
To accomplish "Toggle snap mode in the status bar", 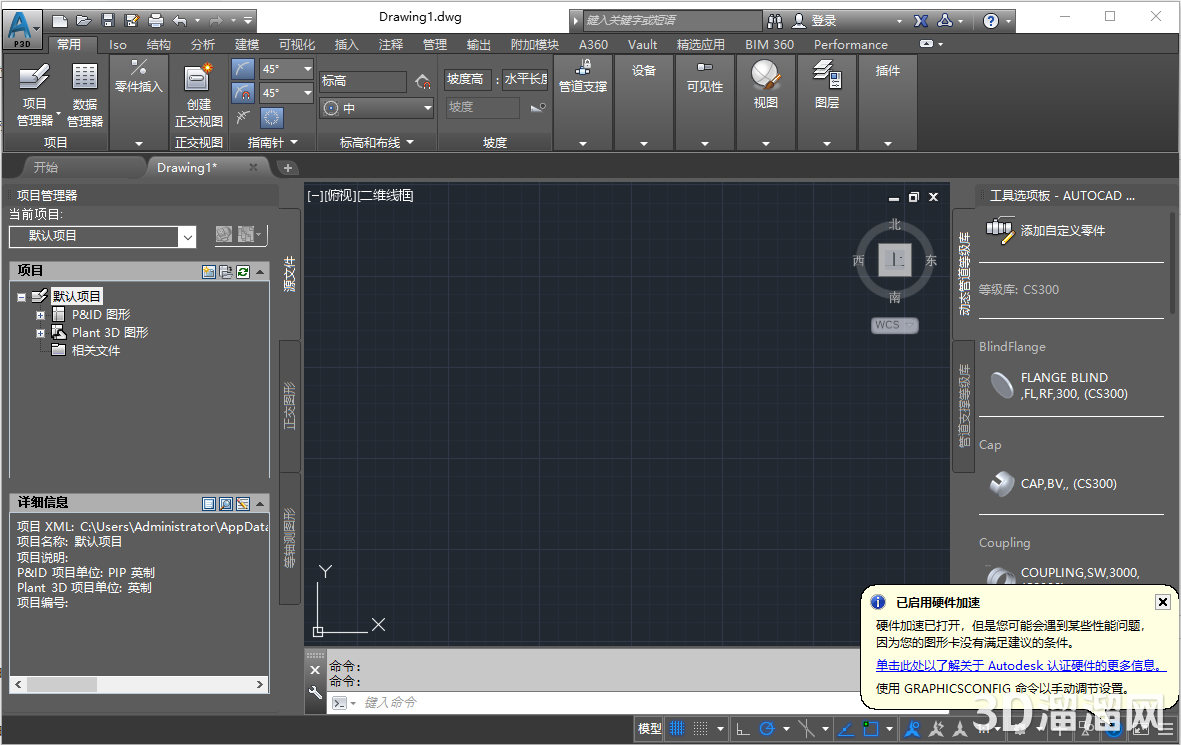I will [x=703, y=729].
